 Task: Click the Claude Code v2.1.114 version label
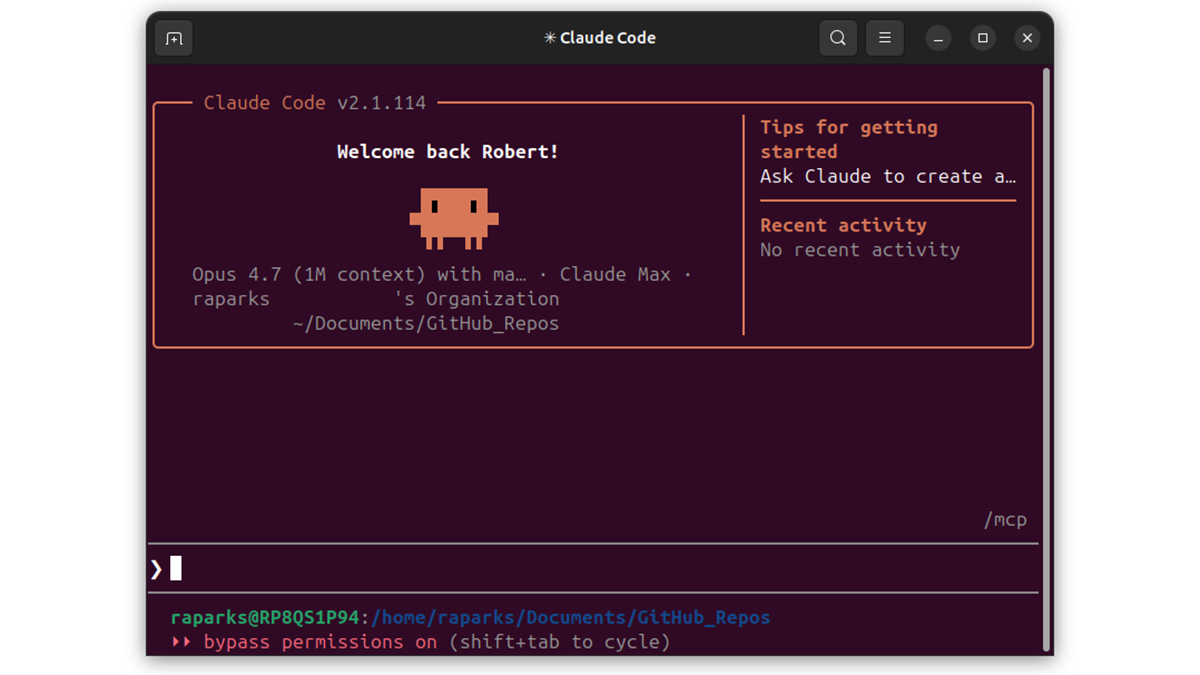(x=313, y=102)
